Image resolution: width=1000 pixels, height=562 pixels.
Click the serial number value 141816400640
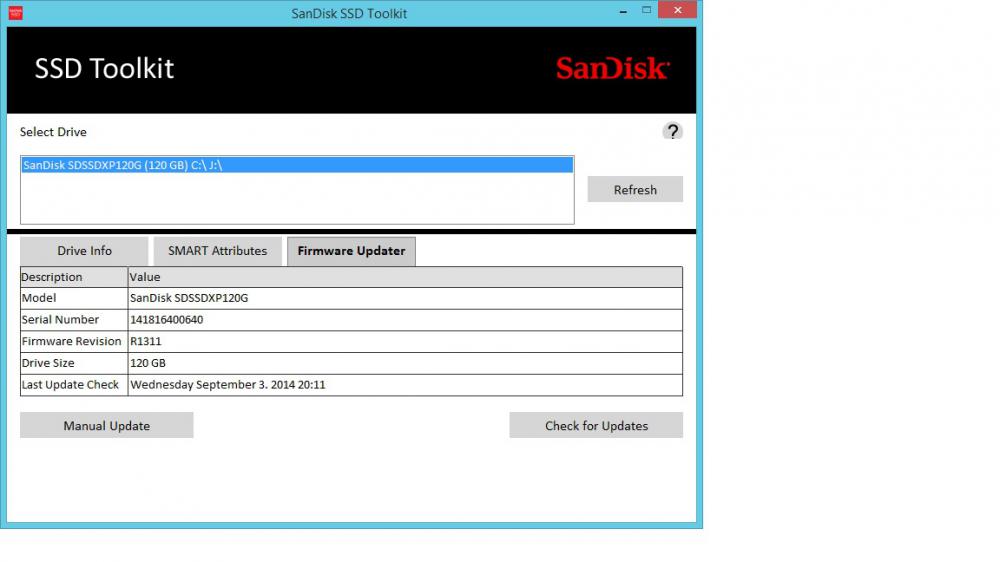point(166,320)
